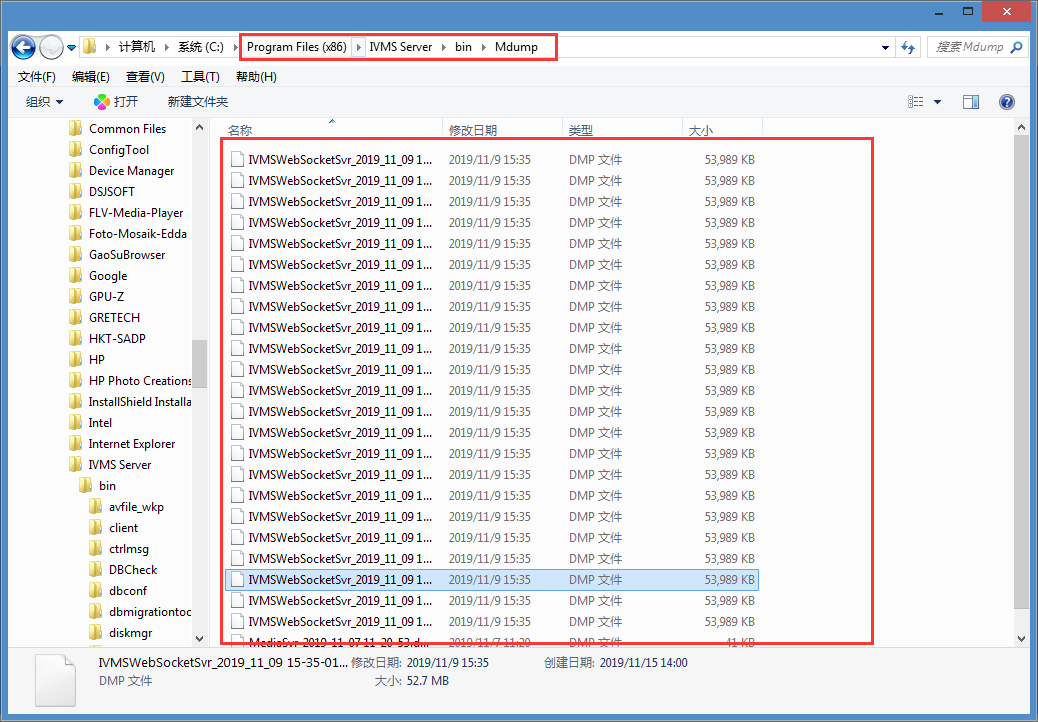Open the 组织 dropdown
The width and height of the screenshot is (1038, 722).
tap(44, 102)
